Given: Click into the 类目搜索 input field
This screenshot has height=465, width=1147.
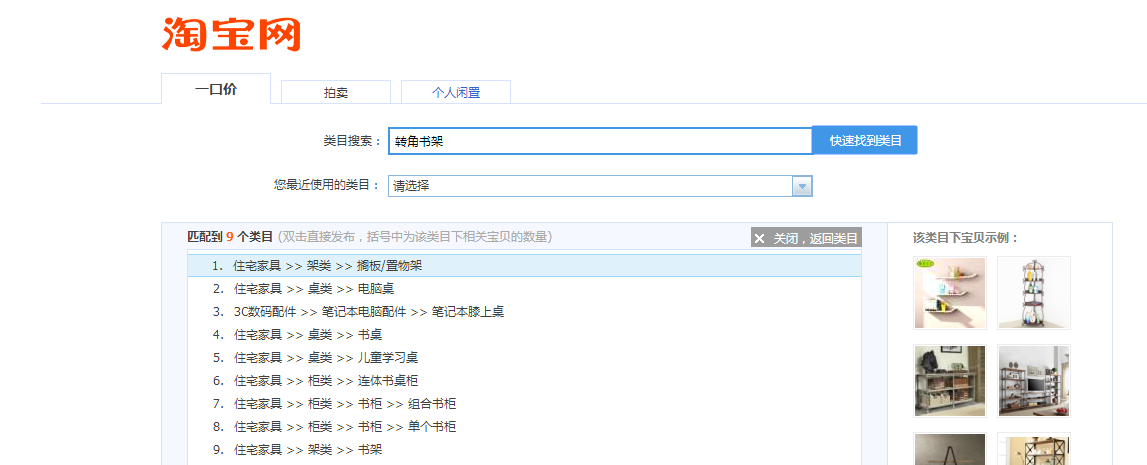Looking at the screenshot, I should click(x=600, y=141).
